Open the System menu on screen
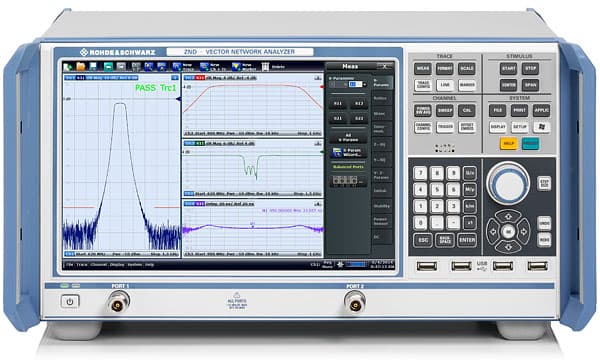Viewport: 600px width, 364px height. pyautogui.click(x=135, y=264)
